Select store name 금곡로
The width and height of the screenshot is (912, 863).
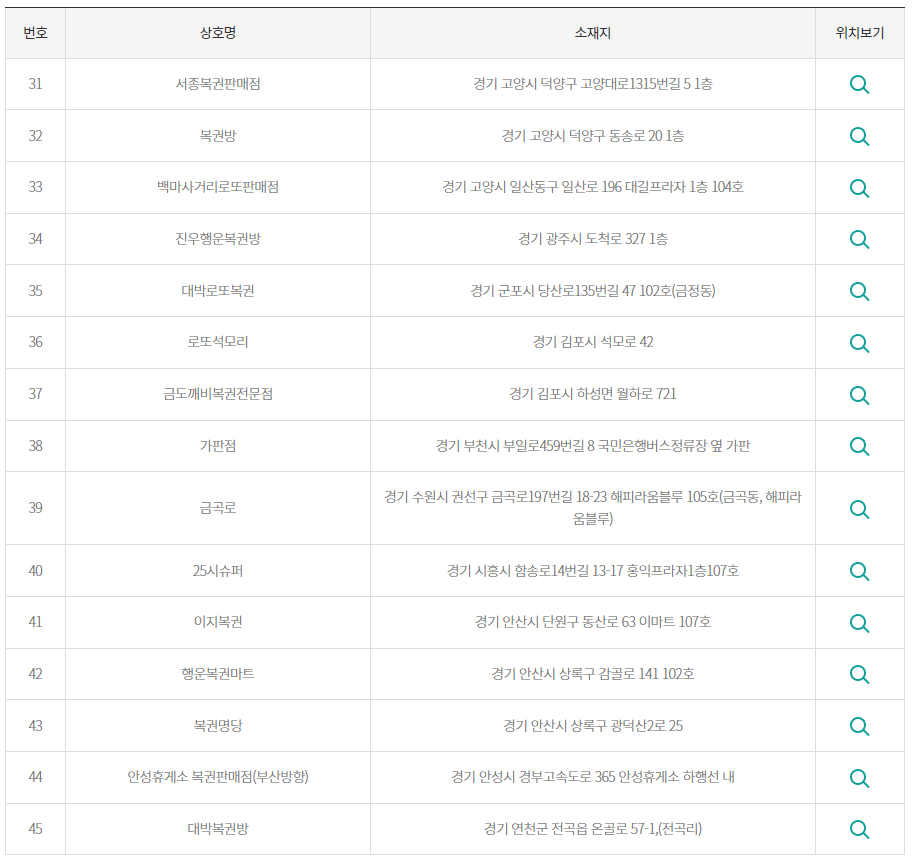click(218, 508)
